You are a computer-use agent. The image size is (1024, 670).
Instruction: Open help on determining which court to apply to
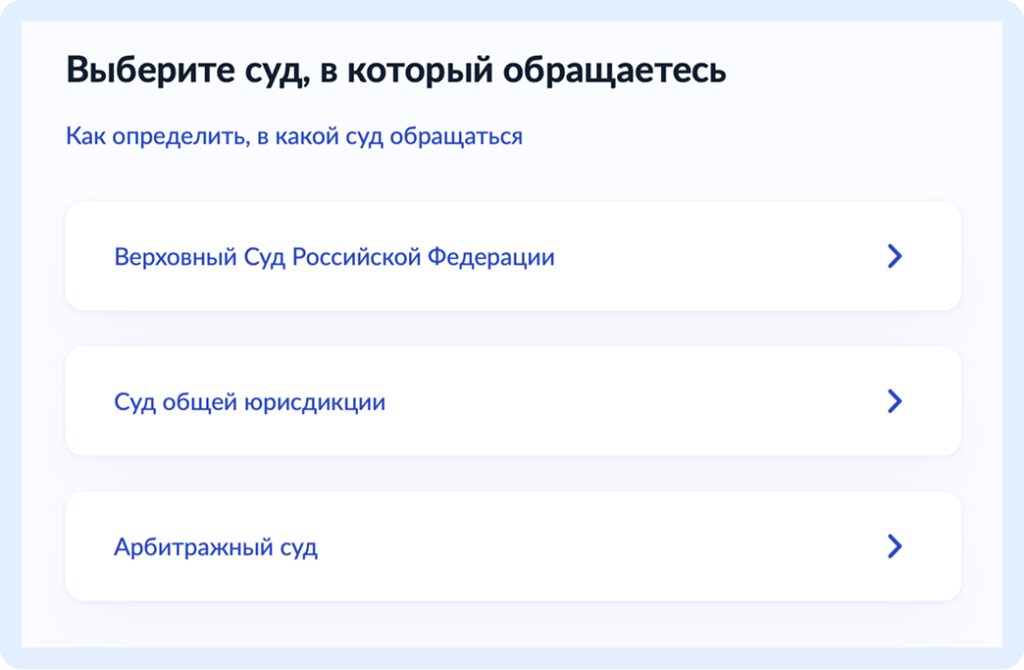(294, 136)
